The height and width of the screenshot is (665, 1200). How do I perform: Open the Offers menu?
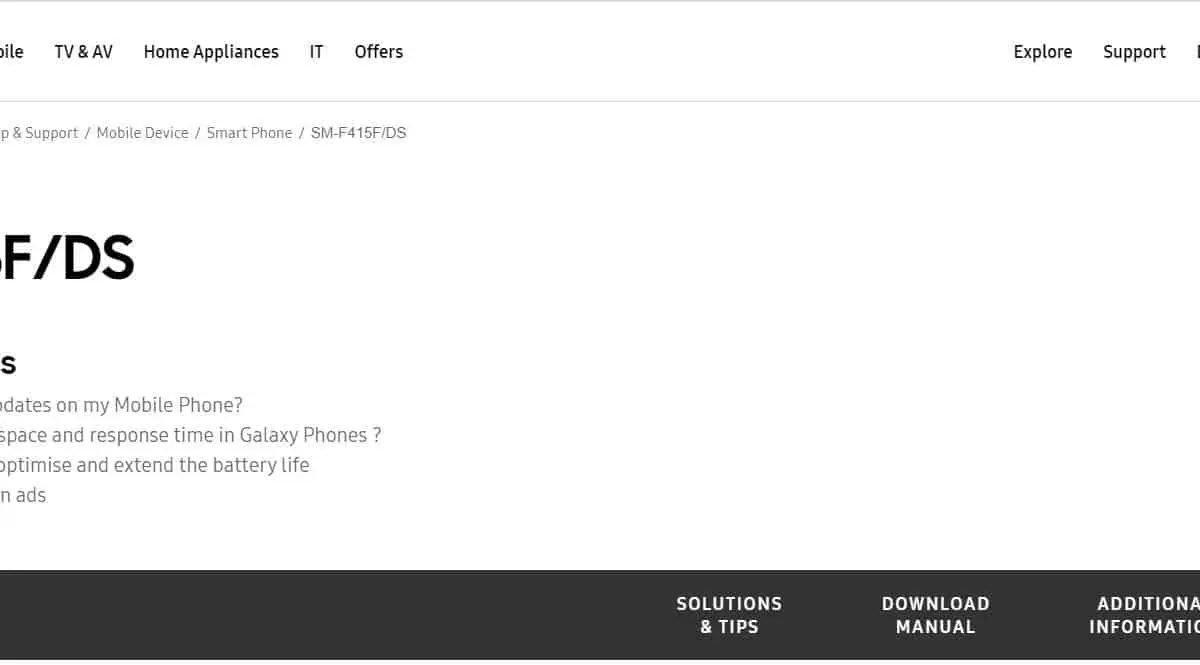point(379,52)
